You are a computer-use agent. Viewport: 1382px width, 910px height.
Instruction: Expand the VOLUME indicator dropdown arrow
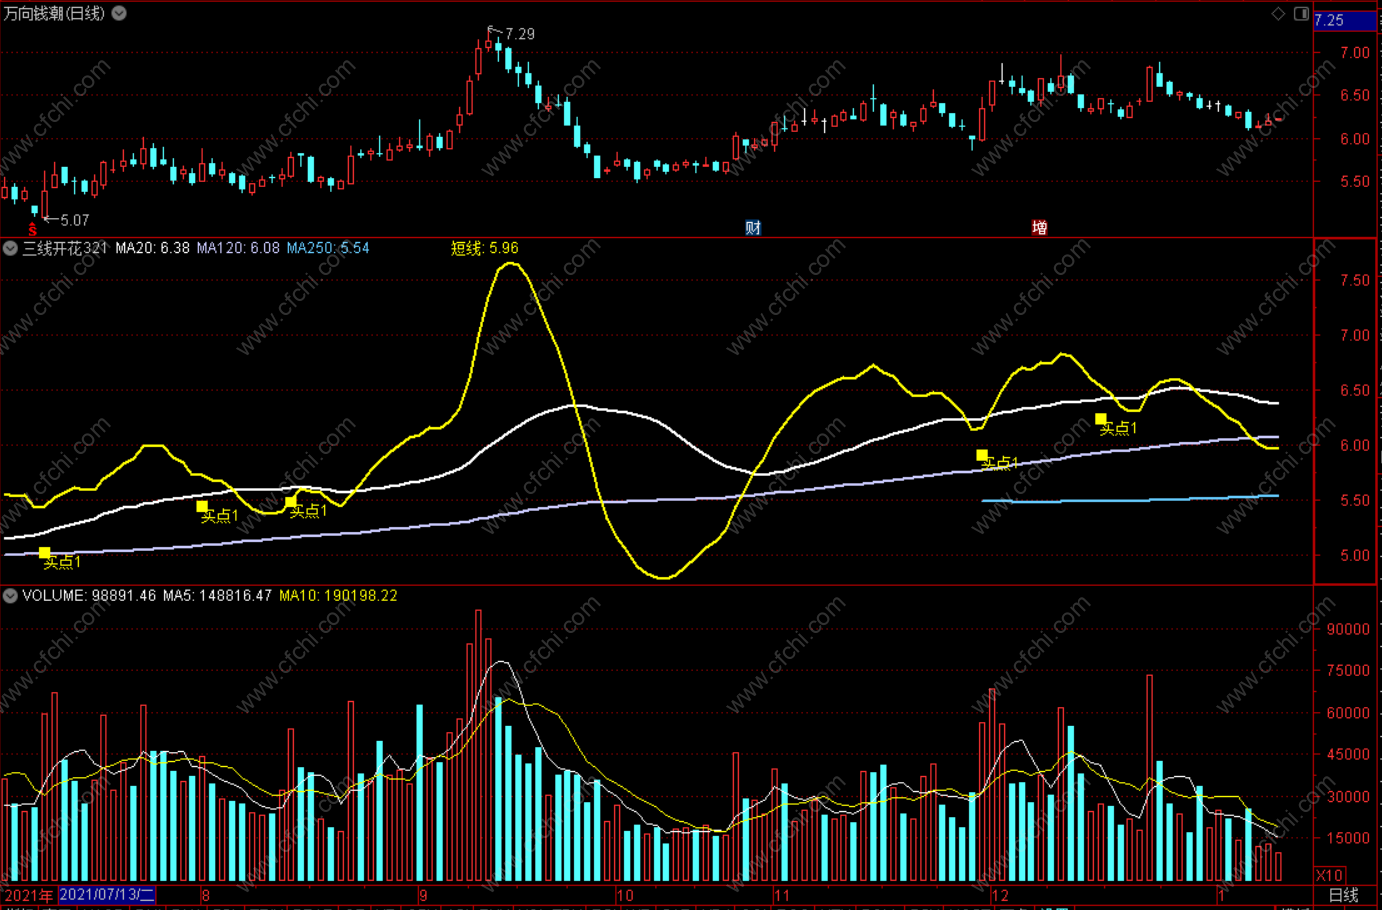click(10, 596)
